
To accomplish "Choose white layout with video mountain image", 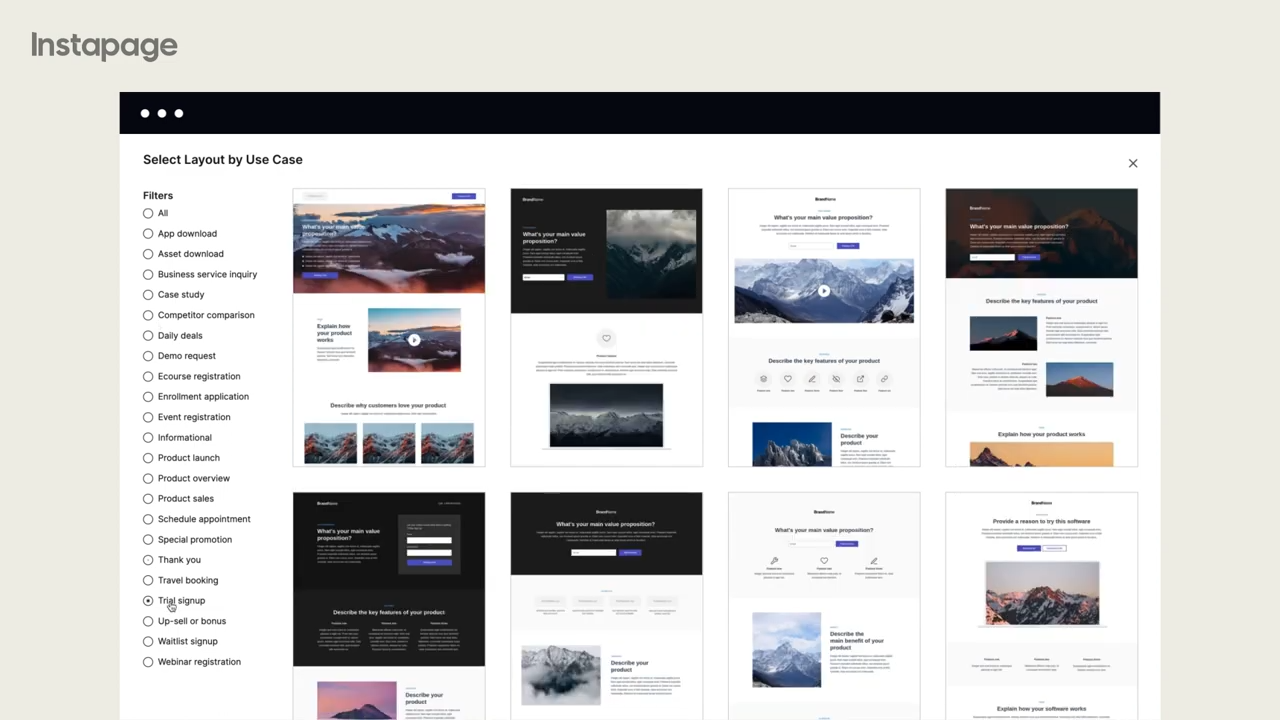I will click(824, 327).
